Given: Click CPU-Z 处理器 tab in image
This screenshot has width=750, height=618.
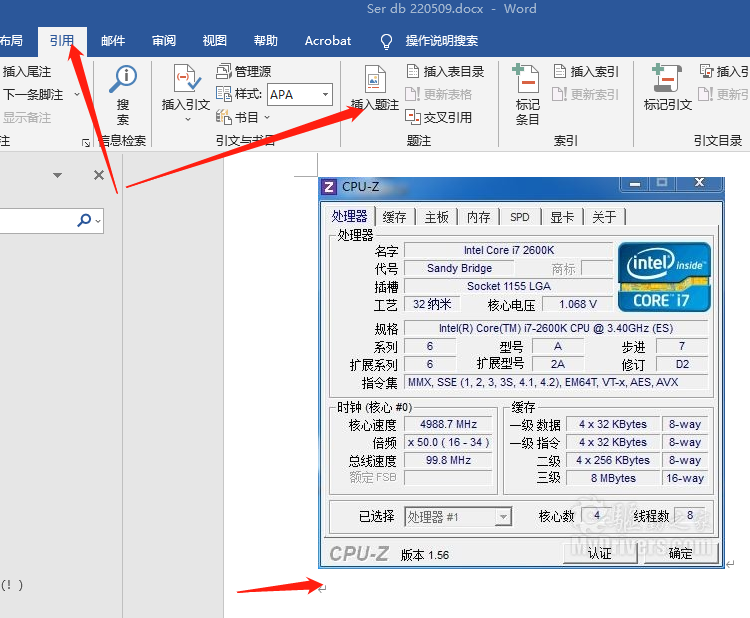Looking at the screenshot, I should [350, 216].
